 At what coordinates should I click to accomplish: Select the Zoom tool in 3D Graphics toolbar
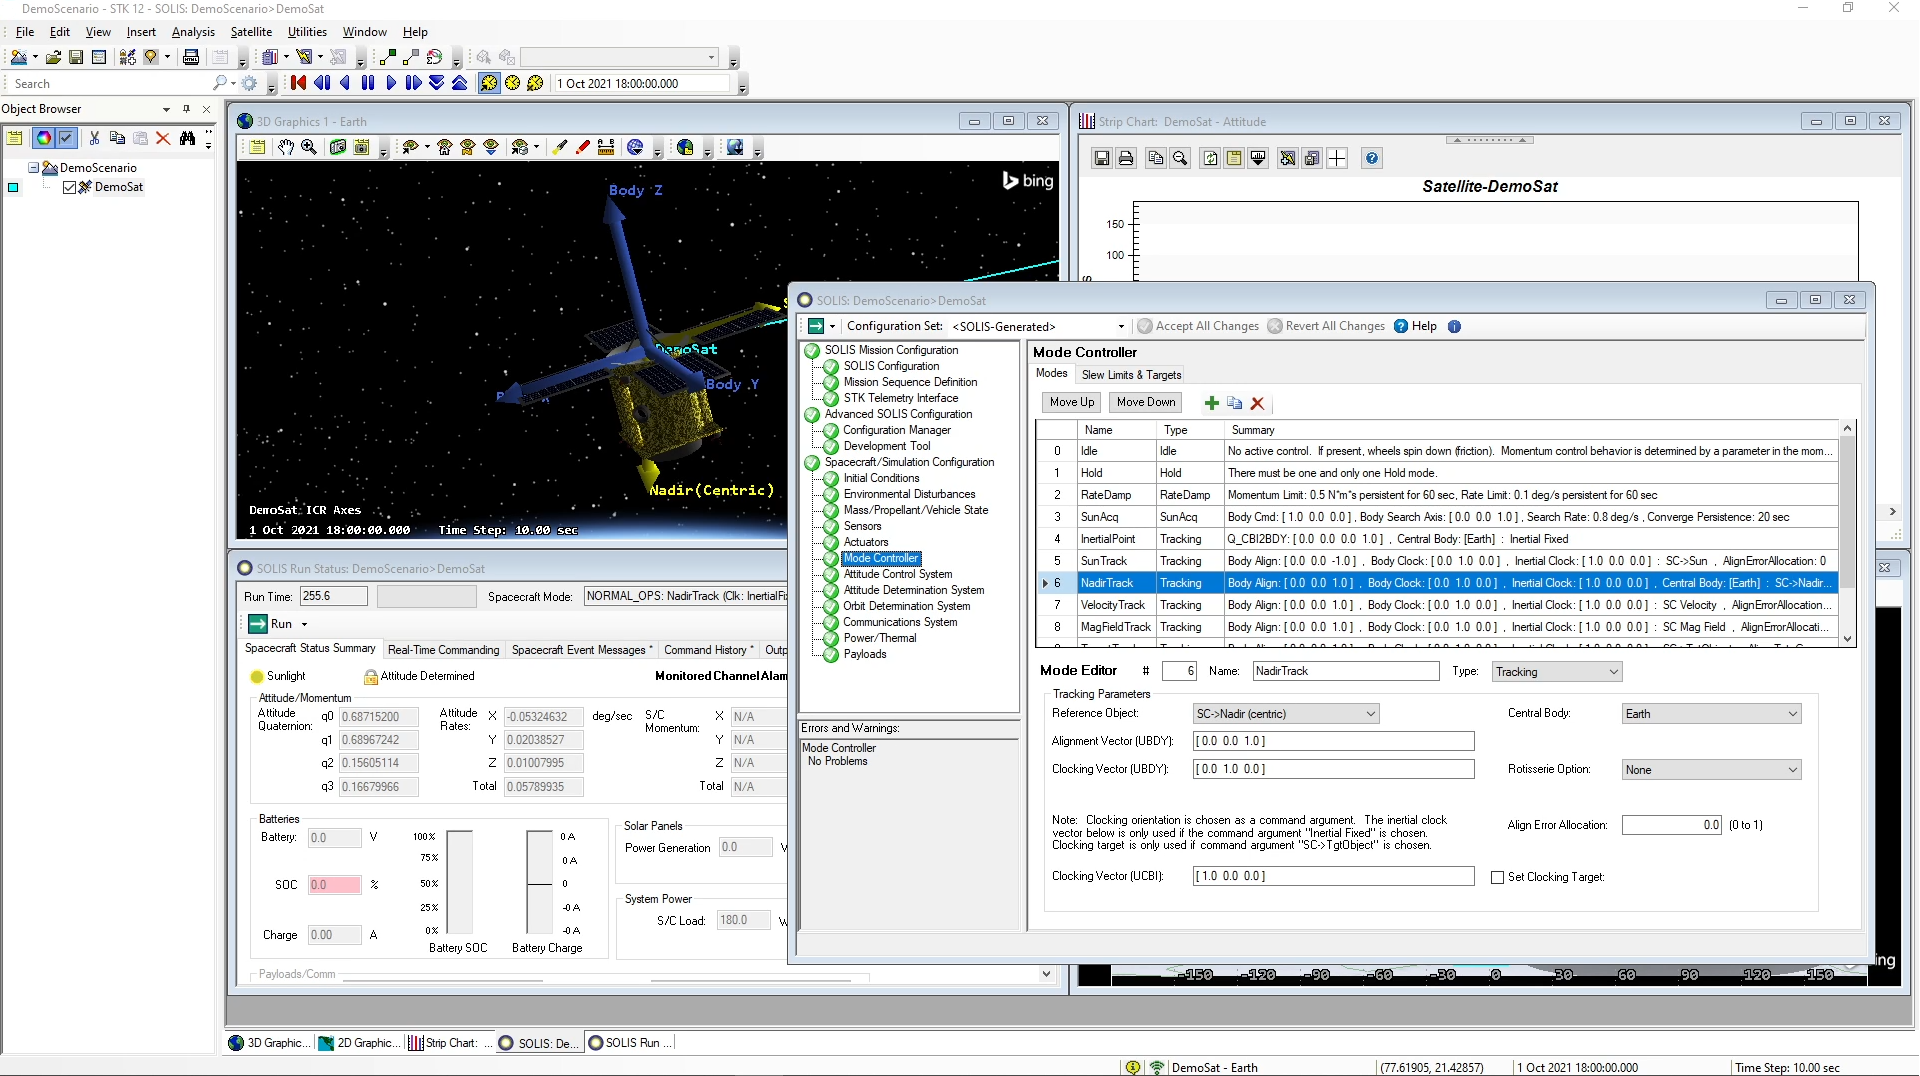pos(310,147)
